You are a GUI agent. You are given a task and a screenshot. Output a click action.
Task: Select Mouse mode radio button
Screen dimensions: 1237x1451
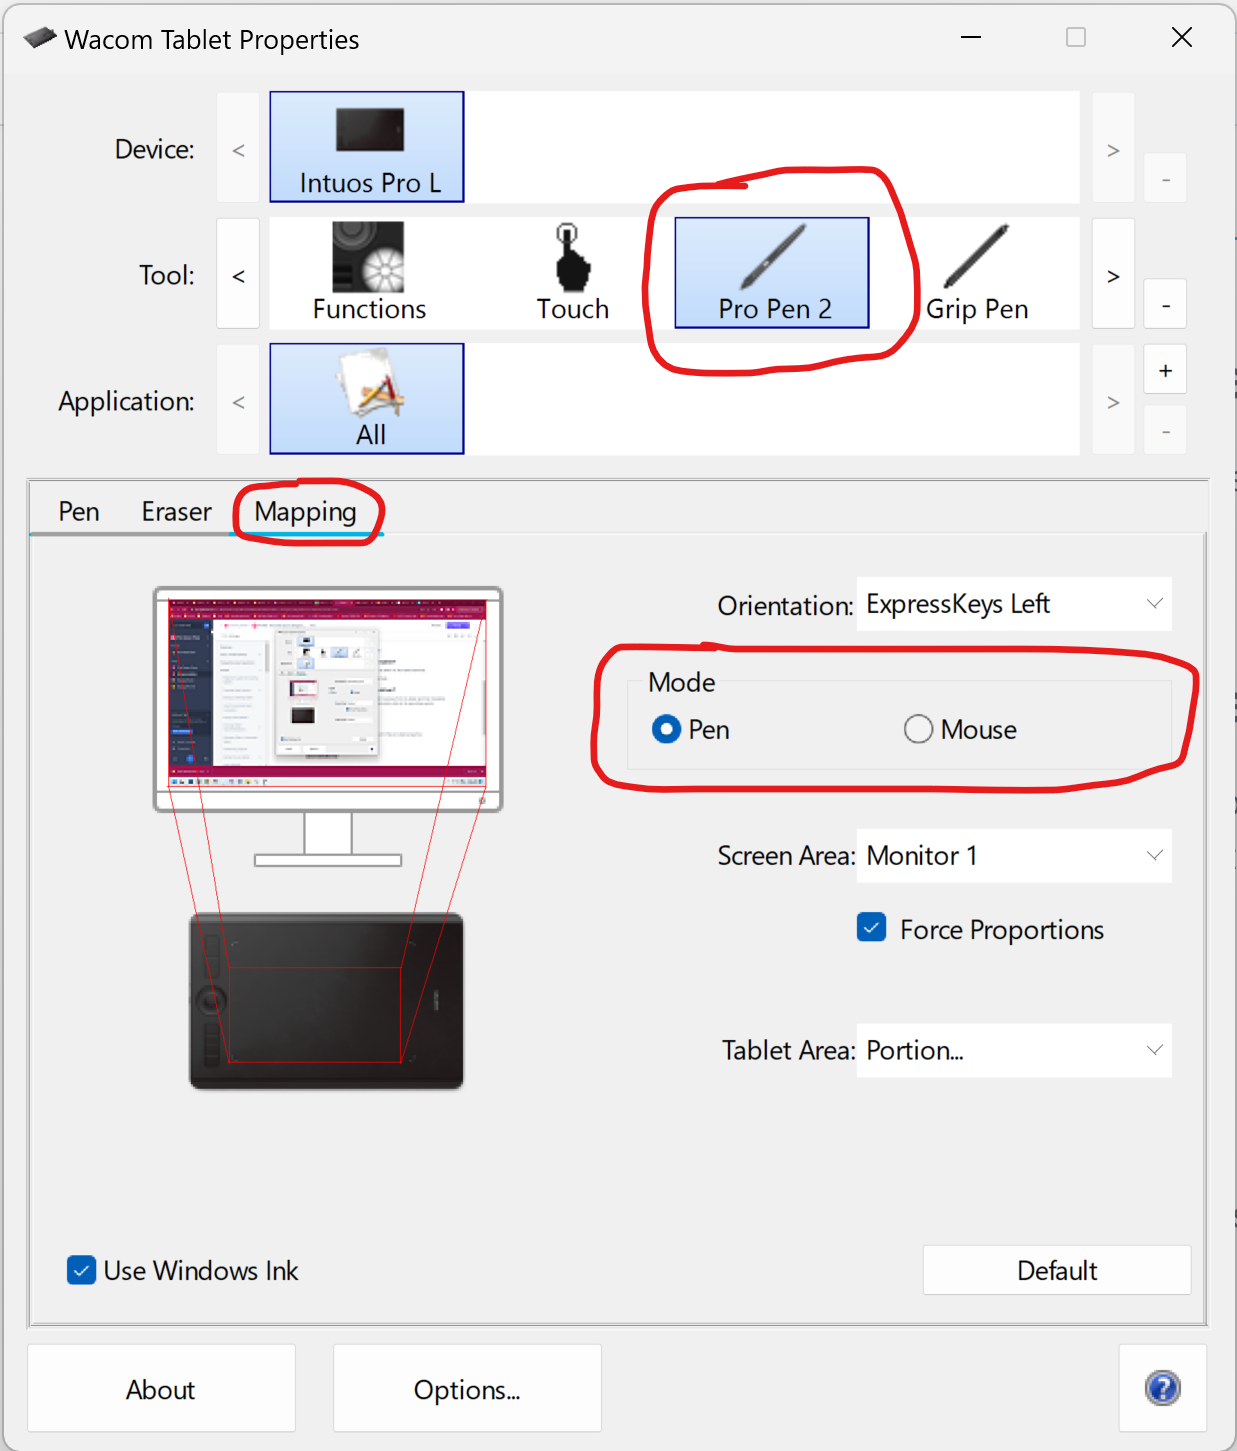918,730
